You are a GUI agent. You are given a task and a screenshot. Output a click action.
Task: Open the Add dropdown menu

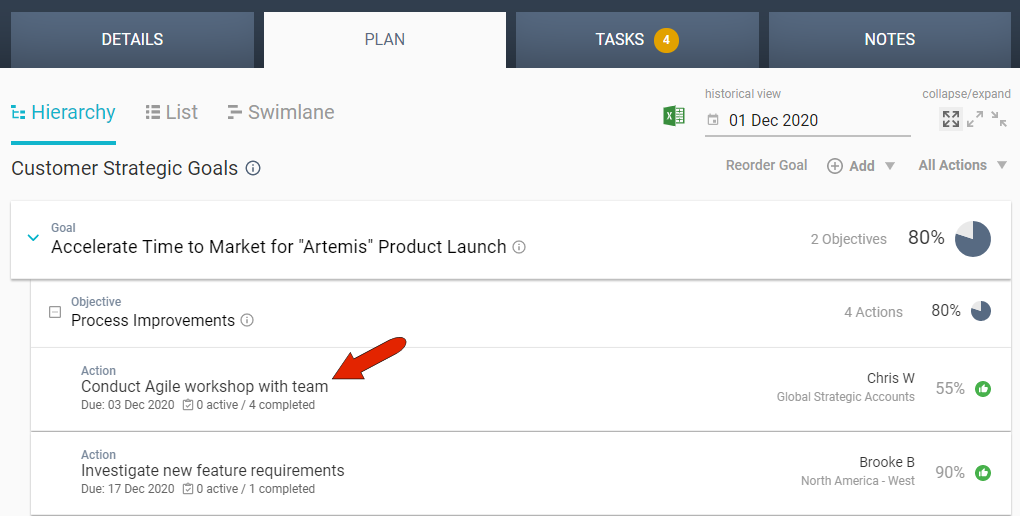(861, 166)
